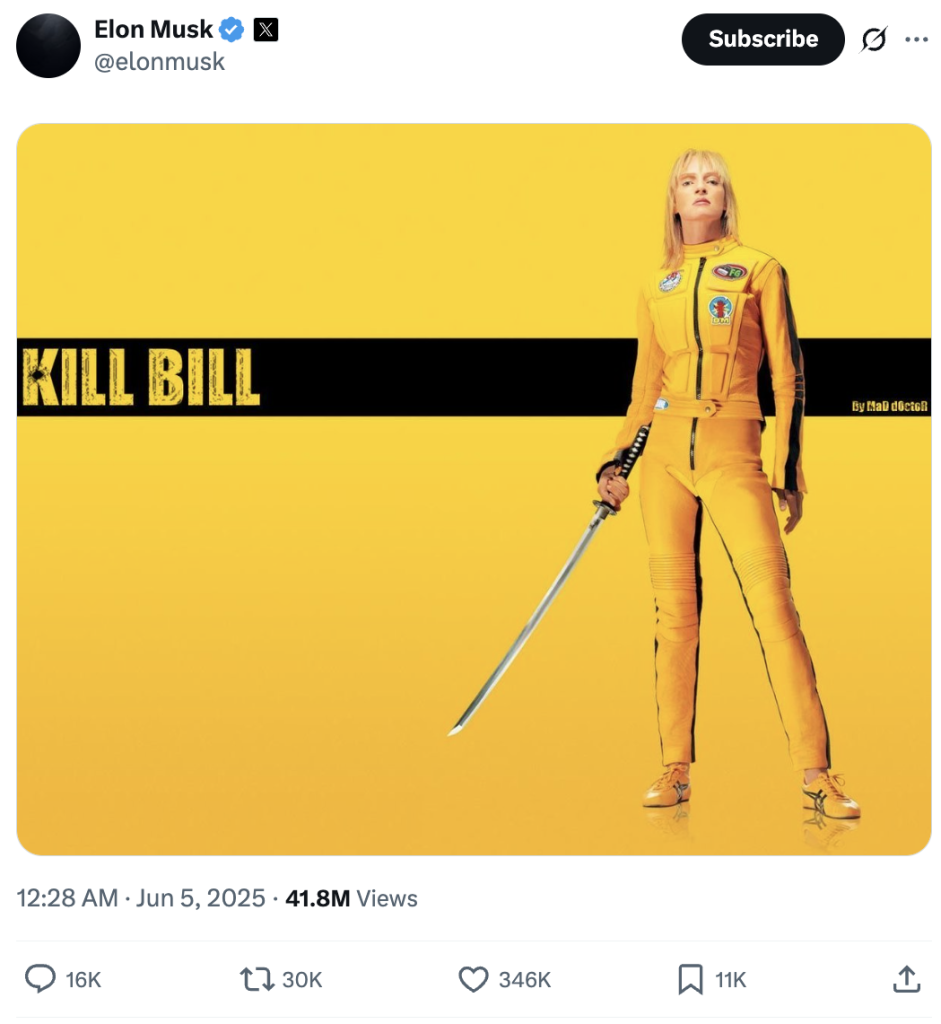Click the 11K bookmarks count

pos(730,980)
